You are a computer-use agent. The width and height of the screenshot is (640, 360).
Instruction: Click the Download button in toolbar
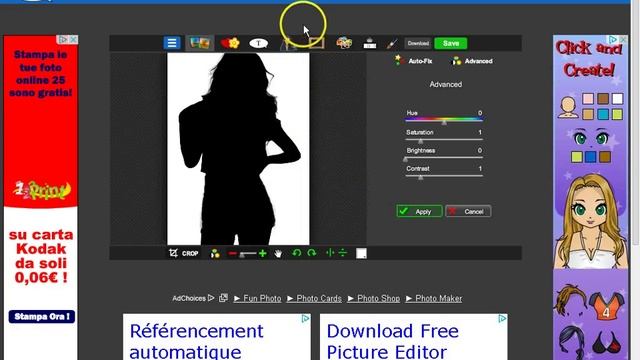click(x=418, y=43)
